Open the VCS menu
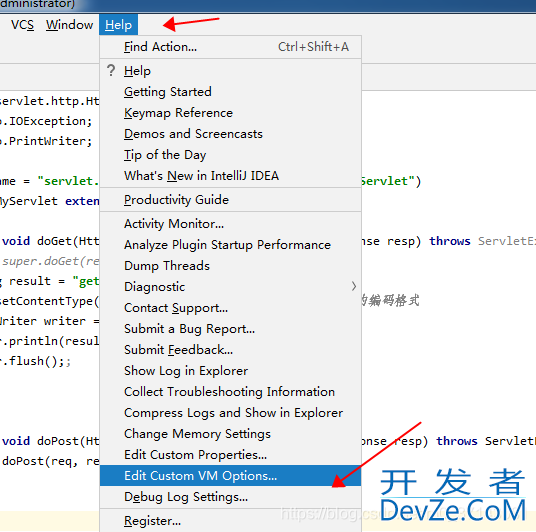The image size is (536, 532). (23, 25)
